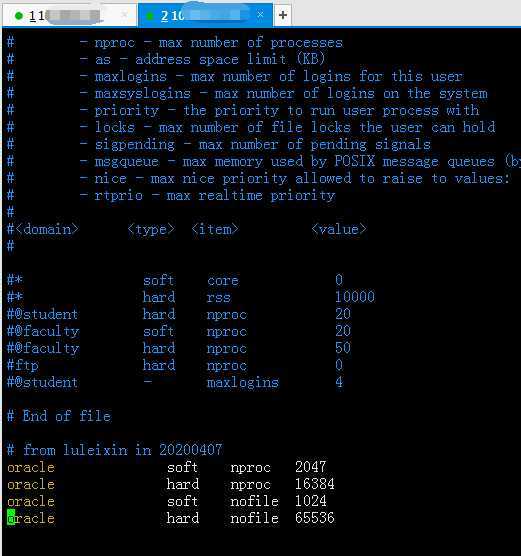Image resolution: width=521 pixels, height=556 pixels.
Task: Click 'soft' in the #* core row
Action: pos(159,280)
